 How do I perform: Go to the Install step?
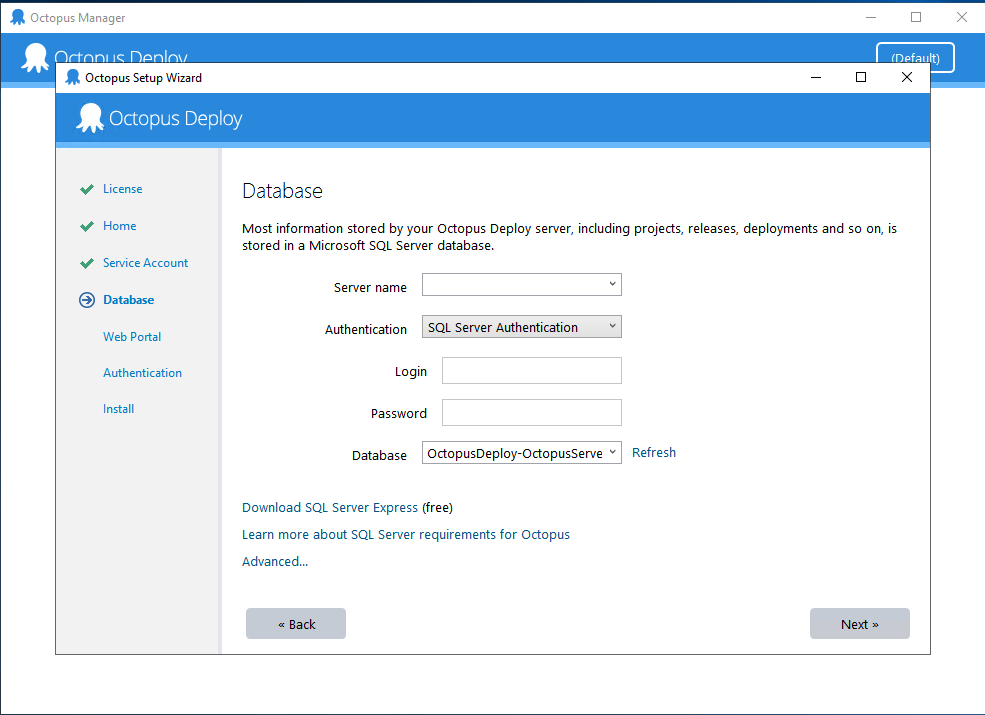118,409
